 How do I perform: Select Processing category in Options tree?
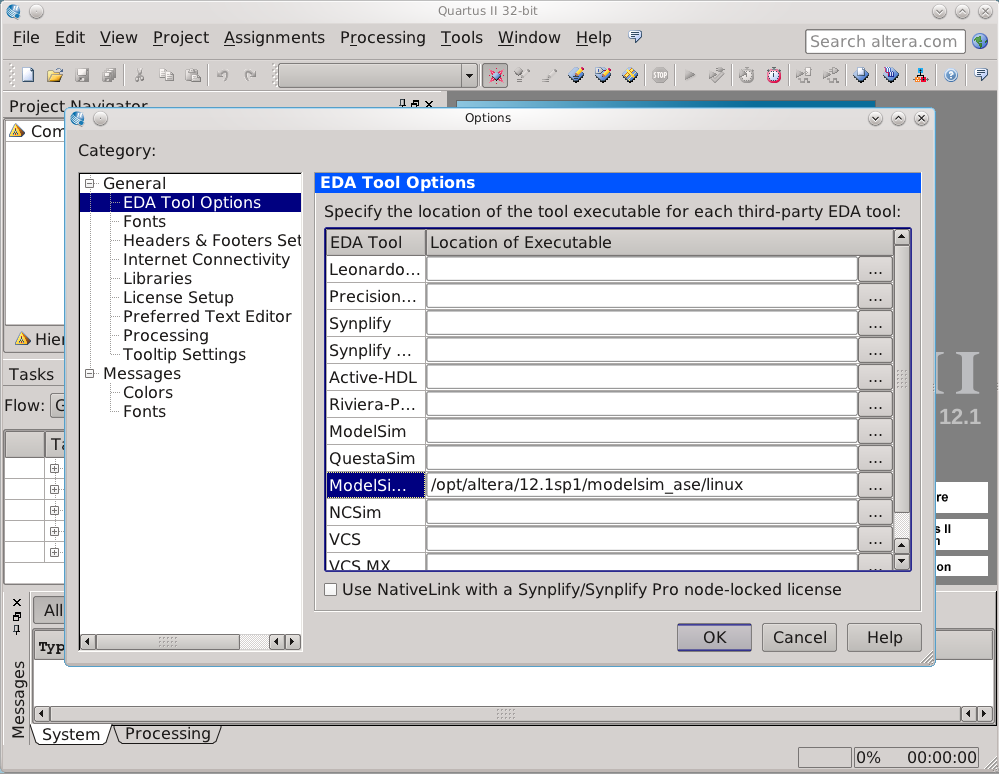pos(165,336)
